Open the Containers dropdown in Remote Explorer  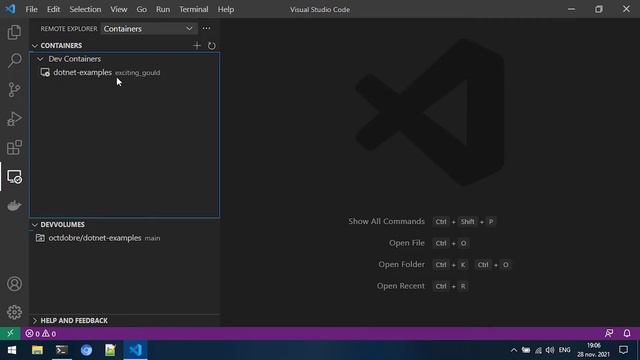pos(149,29)
